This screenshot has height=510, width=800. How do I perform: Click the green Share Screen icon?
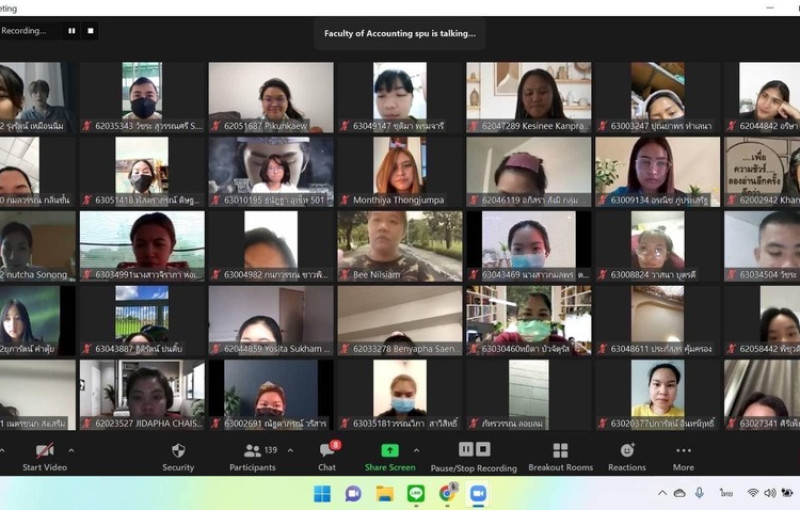pyautogui.click(x=390, y=451)
